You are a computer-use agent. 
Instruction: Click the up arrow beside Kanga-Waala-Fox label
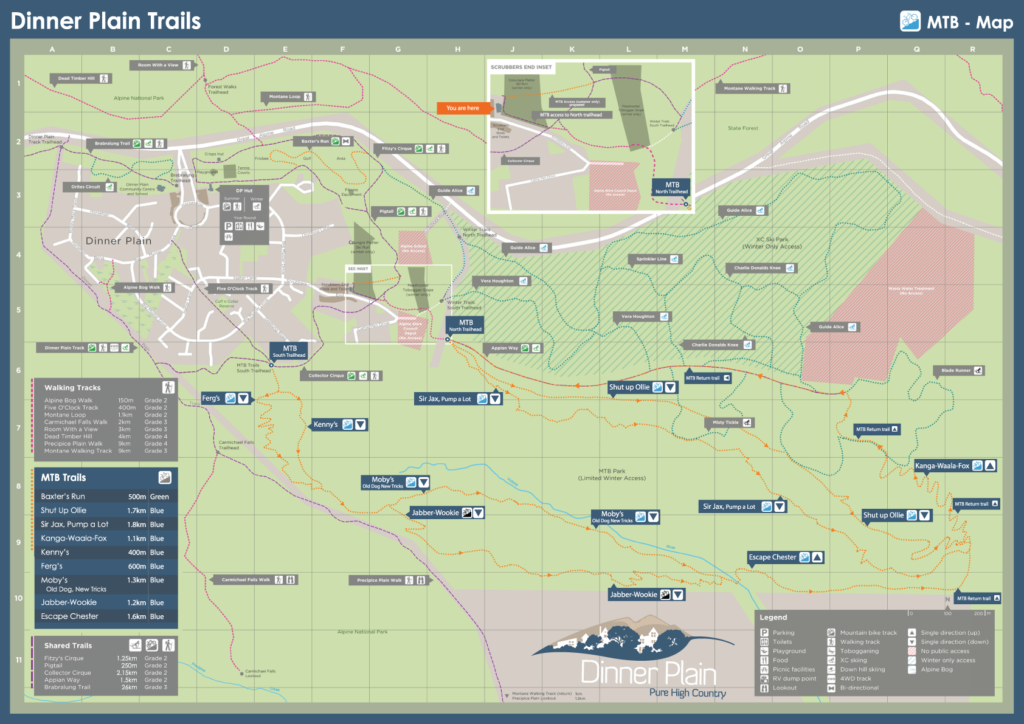click(x=990, y=465)
